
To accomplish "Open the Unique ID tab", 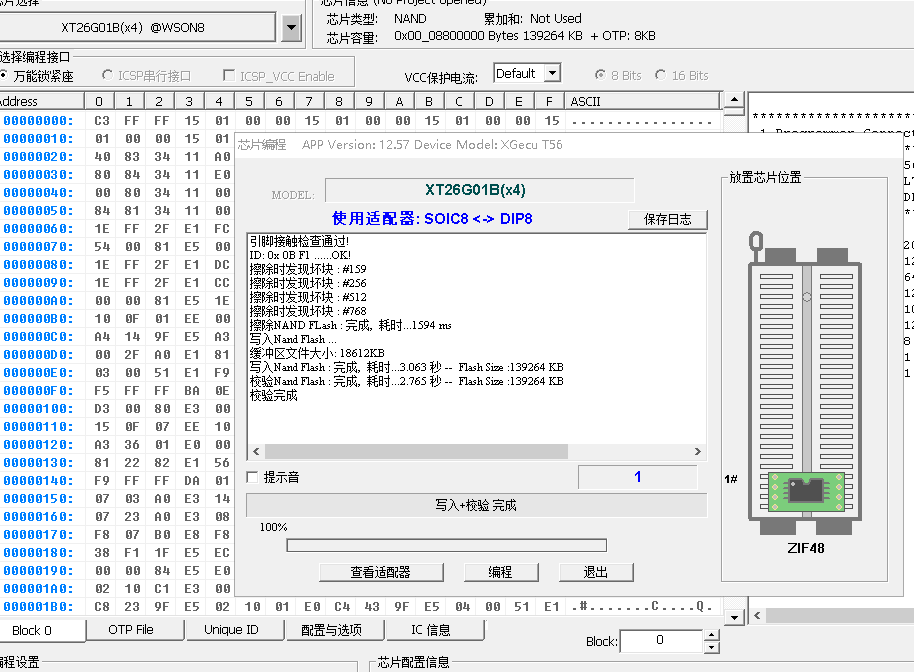I will tap(230, 630).
